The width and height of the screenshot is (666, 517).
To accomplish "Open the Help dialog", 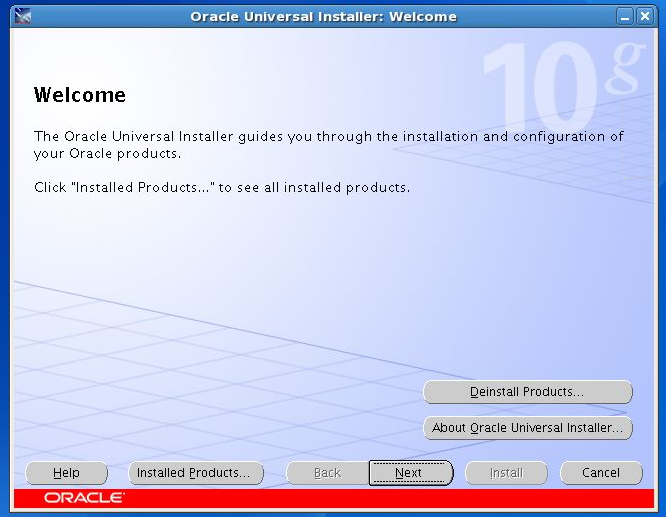I will pyautogui.click(x=66, y=473).
